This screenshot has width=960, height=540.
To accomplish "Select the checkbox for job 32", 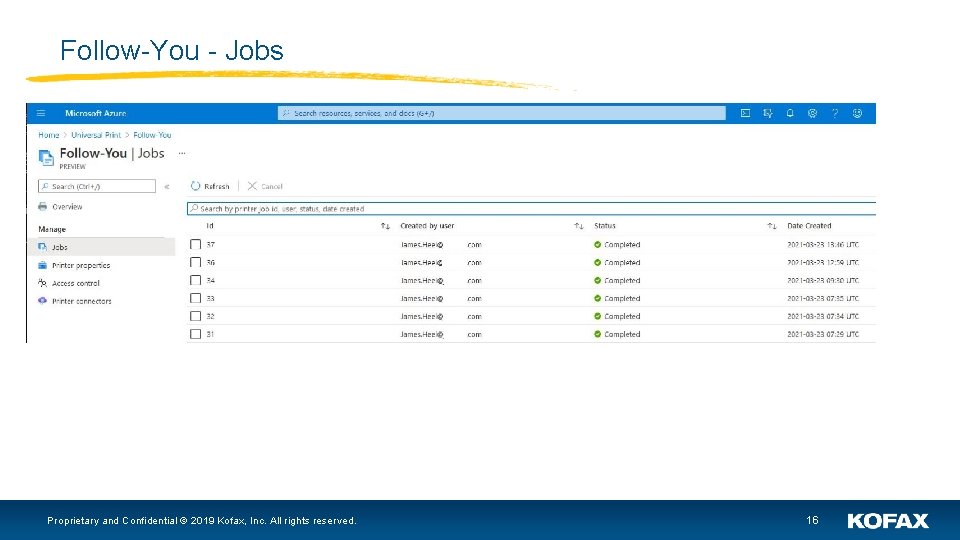I will (x=195, y=316).
